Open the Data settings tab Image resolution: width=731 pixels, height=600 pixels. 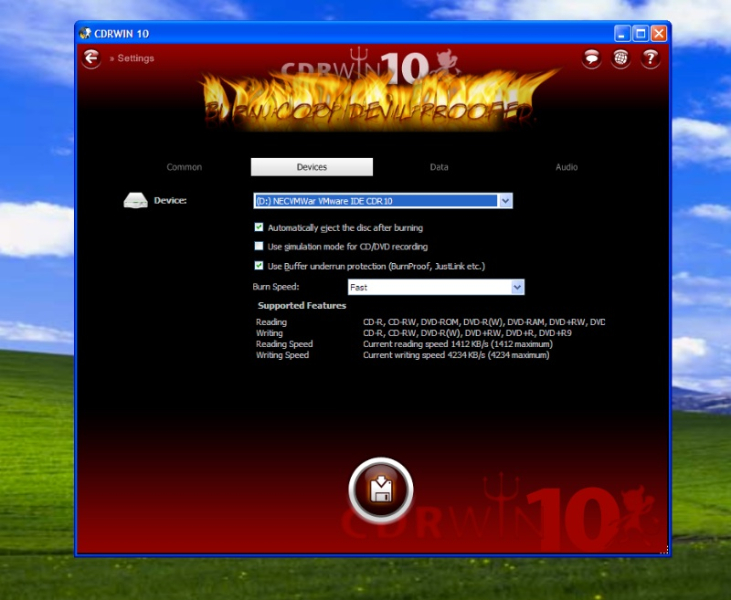[x=439, y=167]
